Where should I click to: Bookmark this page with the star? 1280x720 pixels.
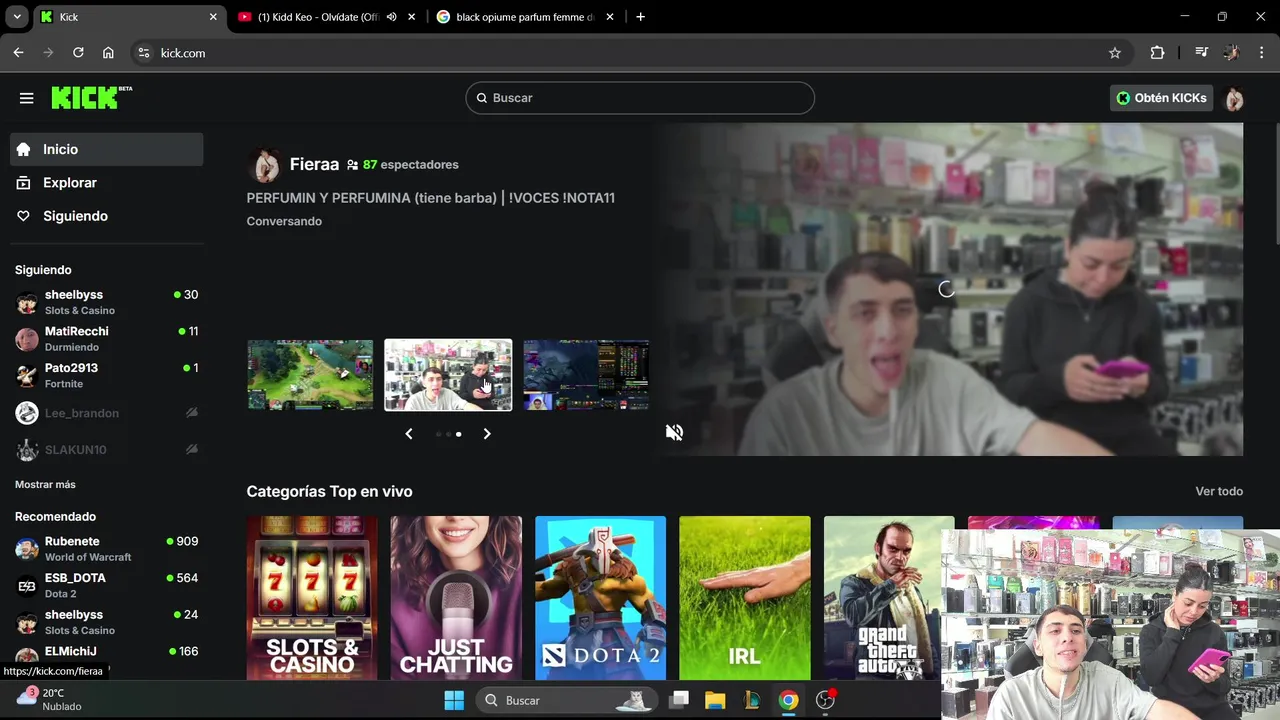click(1115, 53)
